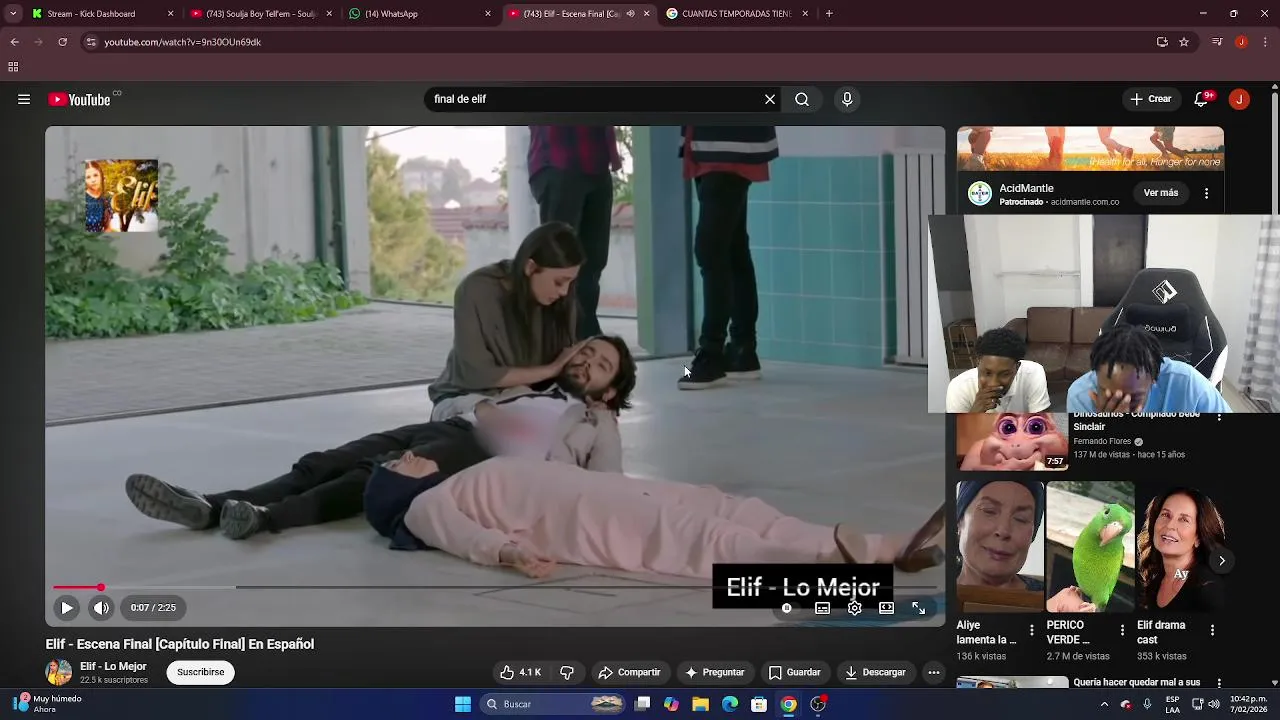Mute the video volume
Image resolution: width=1280 pixels, height=720 pixels.
click(x=101, y=607)
